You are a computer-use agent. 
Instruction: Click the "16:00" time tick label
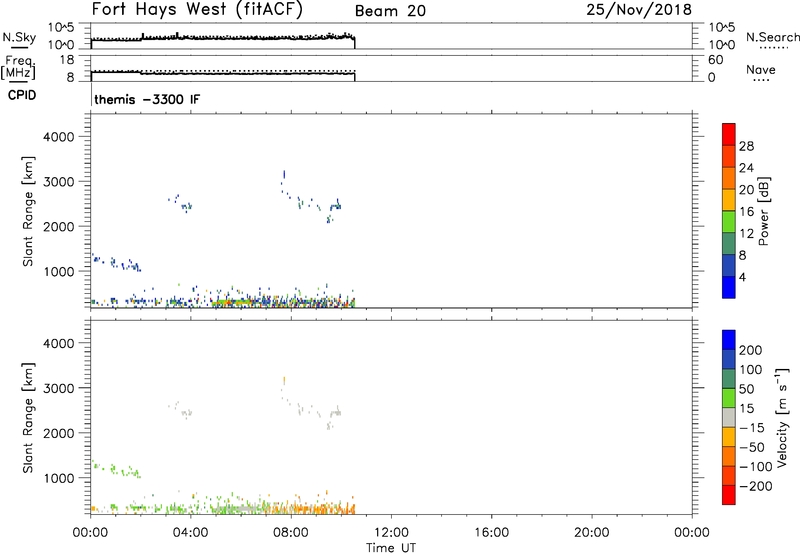click(x=491, y=533)
